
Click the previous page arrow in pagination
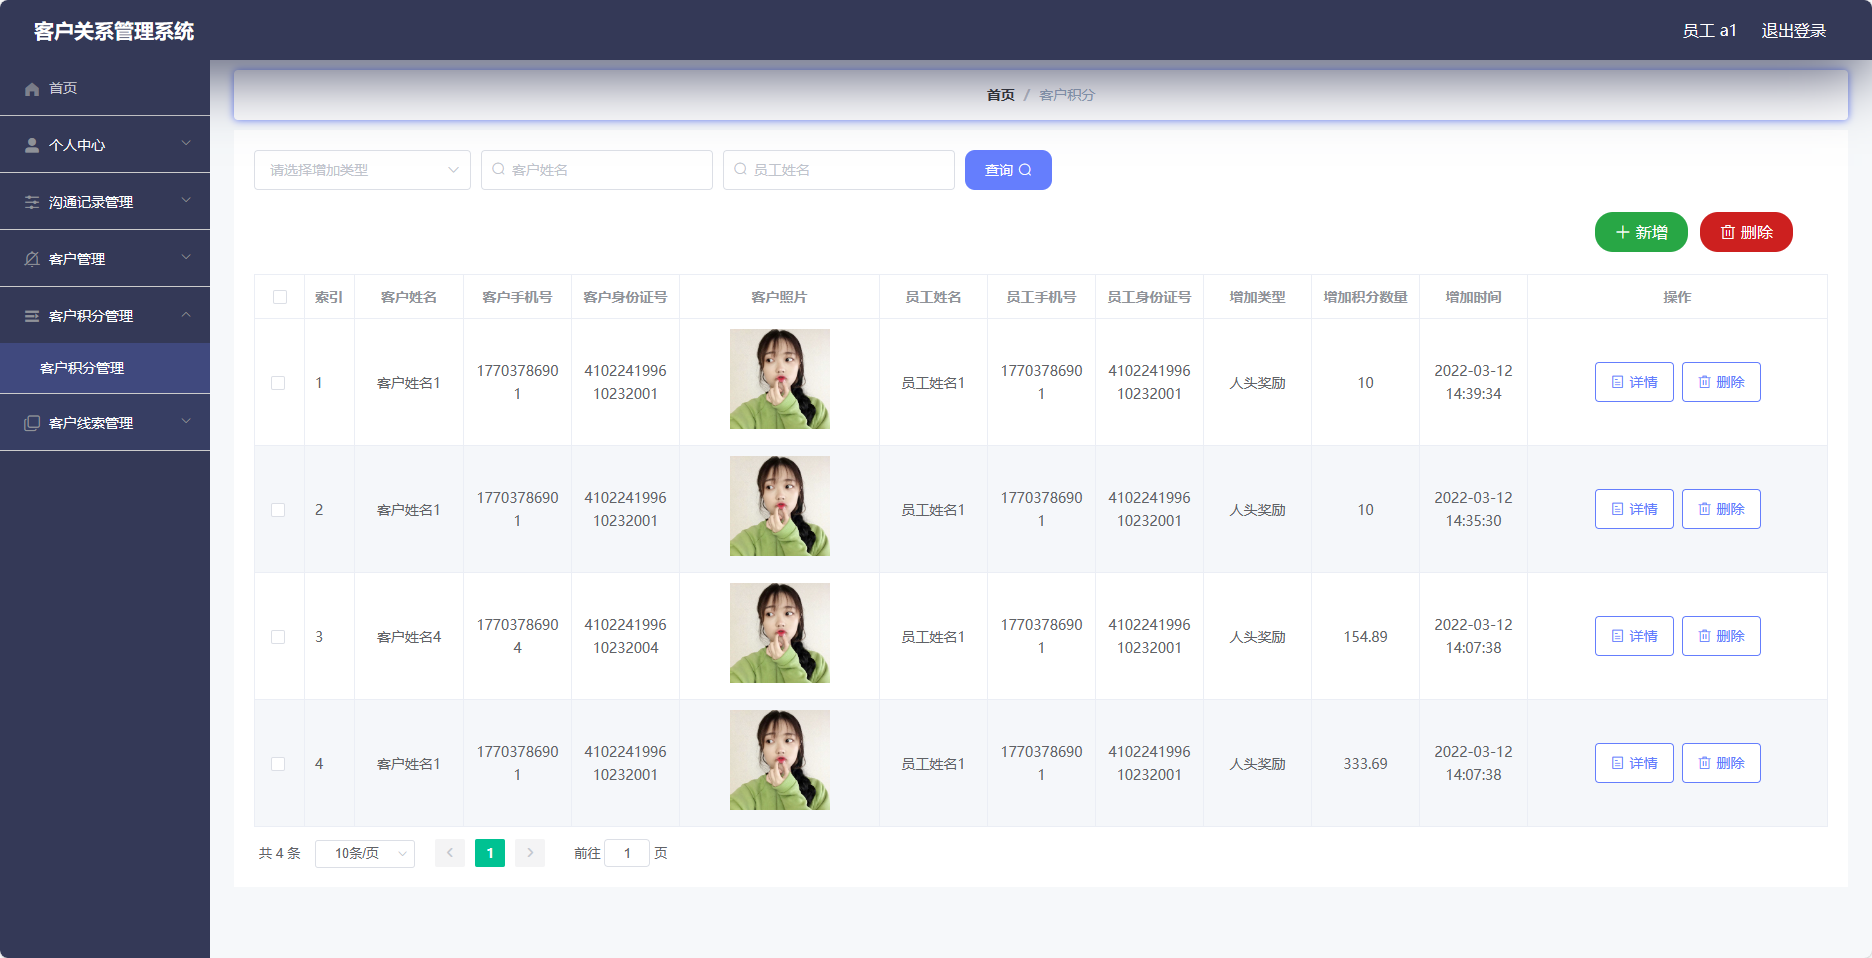[450, 853]
